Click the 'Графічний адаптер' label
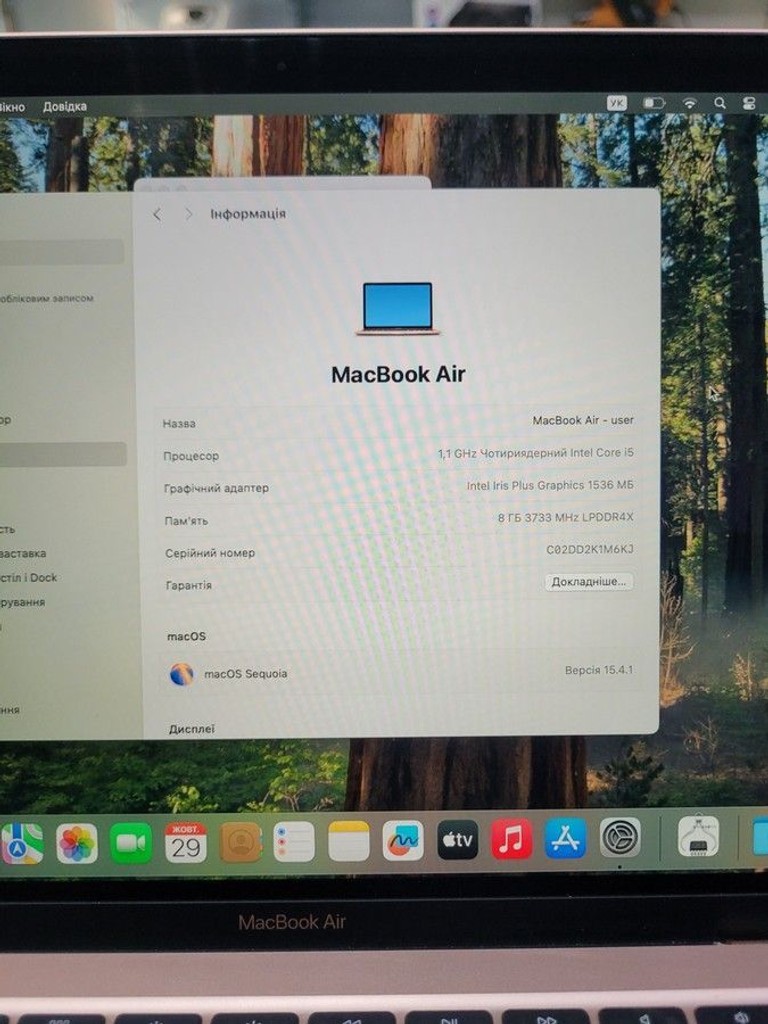Screen dimensions: 768x1024 point(216,488)
